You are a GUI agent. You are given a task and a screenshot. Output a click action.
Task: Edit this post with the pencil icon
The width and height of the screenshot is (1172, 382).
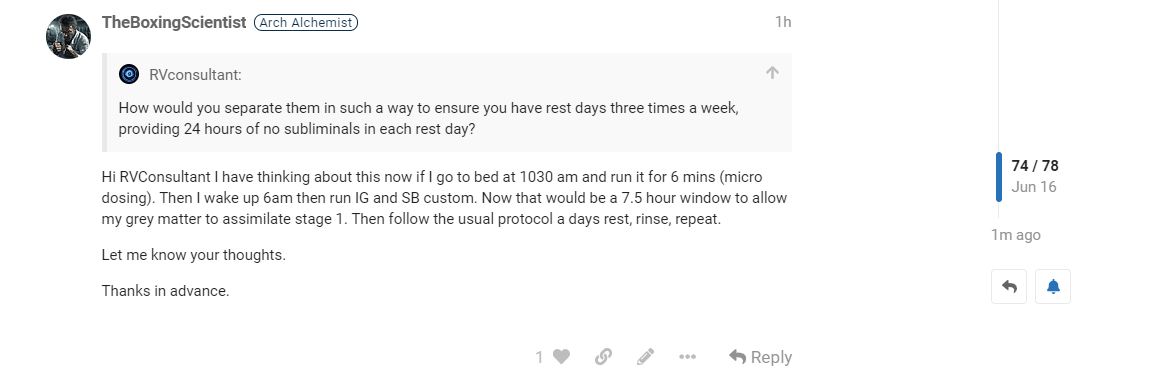(646, 357)
